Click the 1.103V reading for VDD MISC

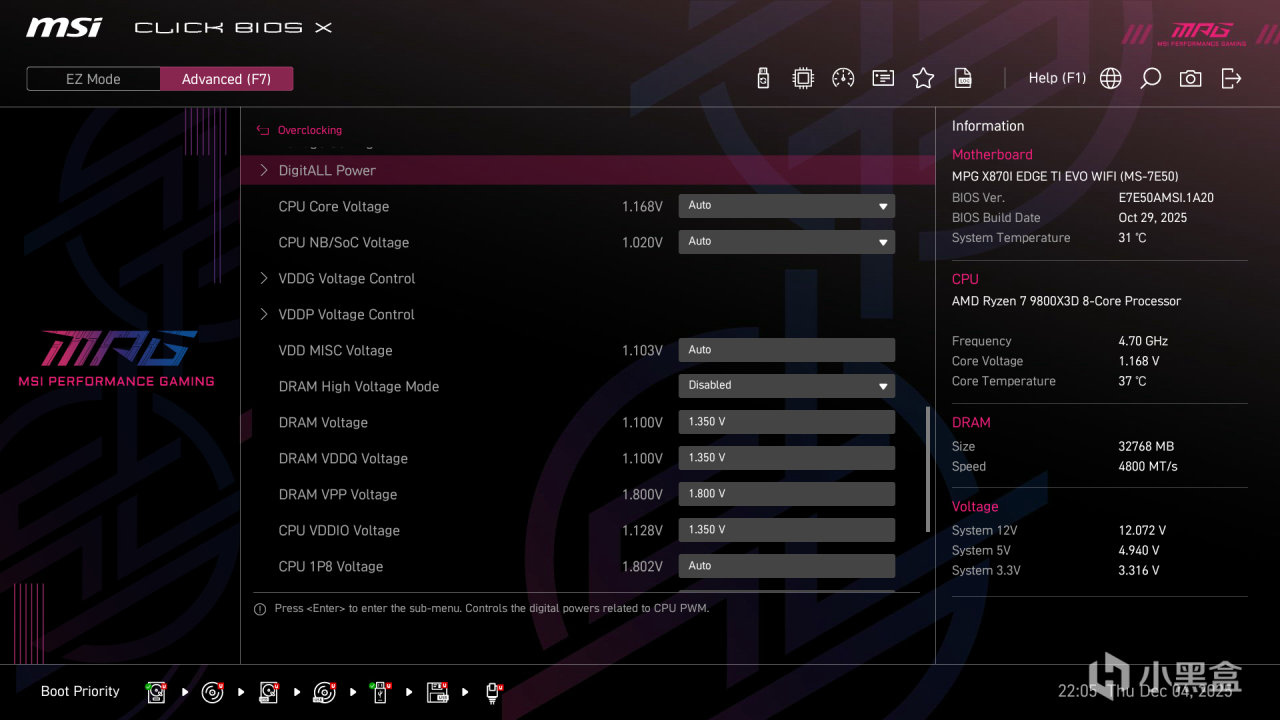point(642,351)
